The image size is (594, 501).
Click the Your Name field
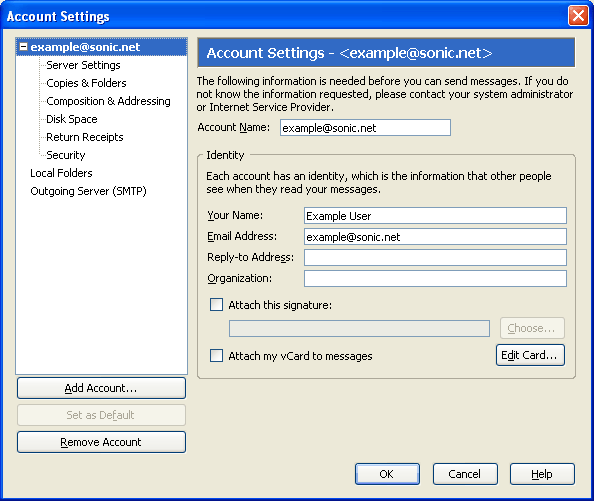(435, 216)
